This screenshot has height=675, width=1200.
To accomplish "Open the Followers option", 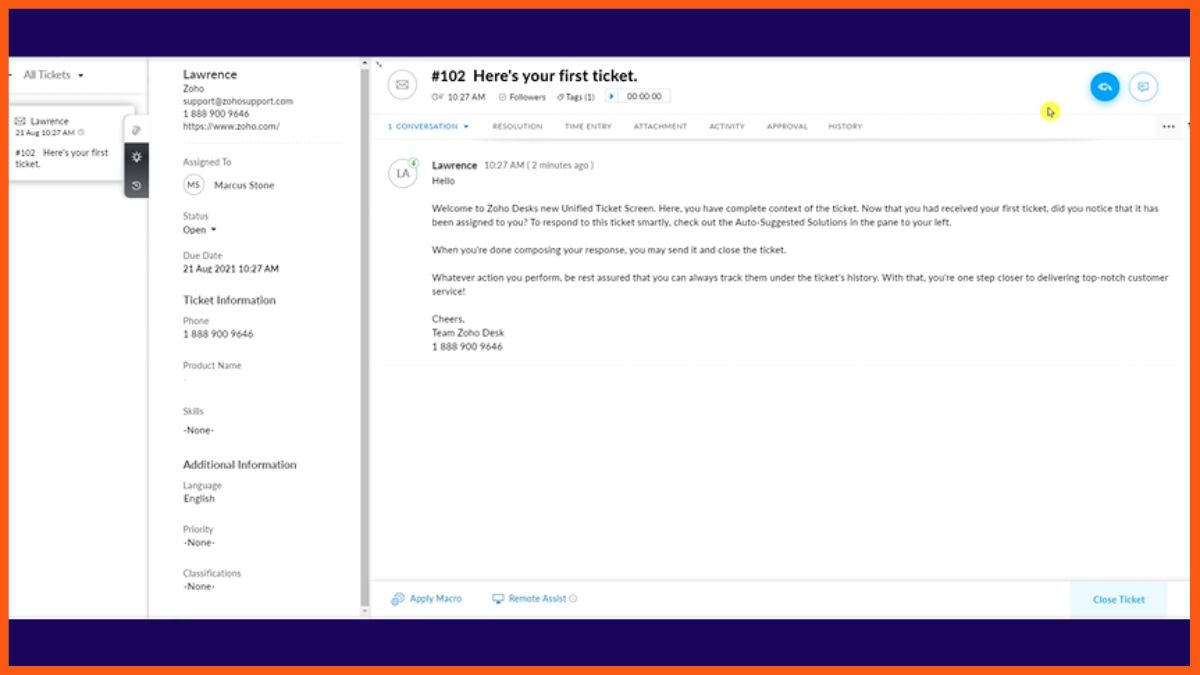I will [x=522, y=97].
